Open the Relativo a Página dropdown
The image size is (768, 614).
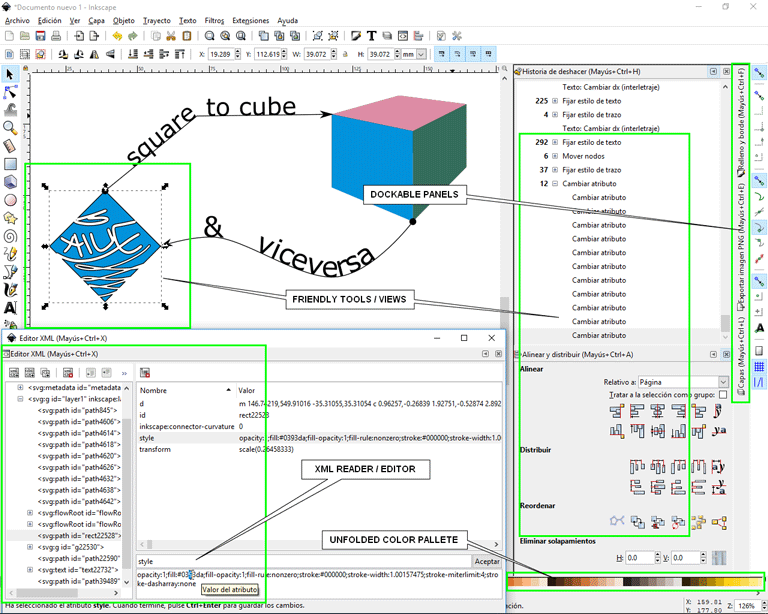pos(683,382)
